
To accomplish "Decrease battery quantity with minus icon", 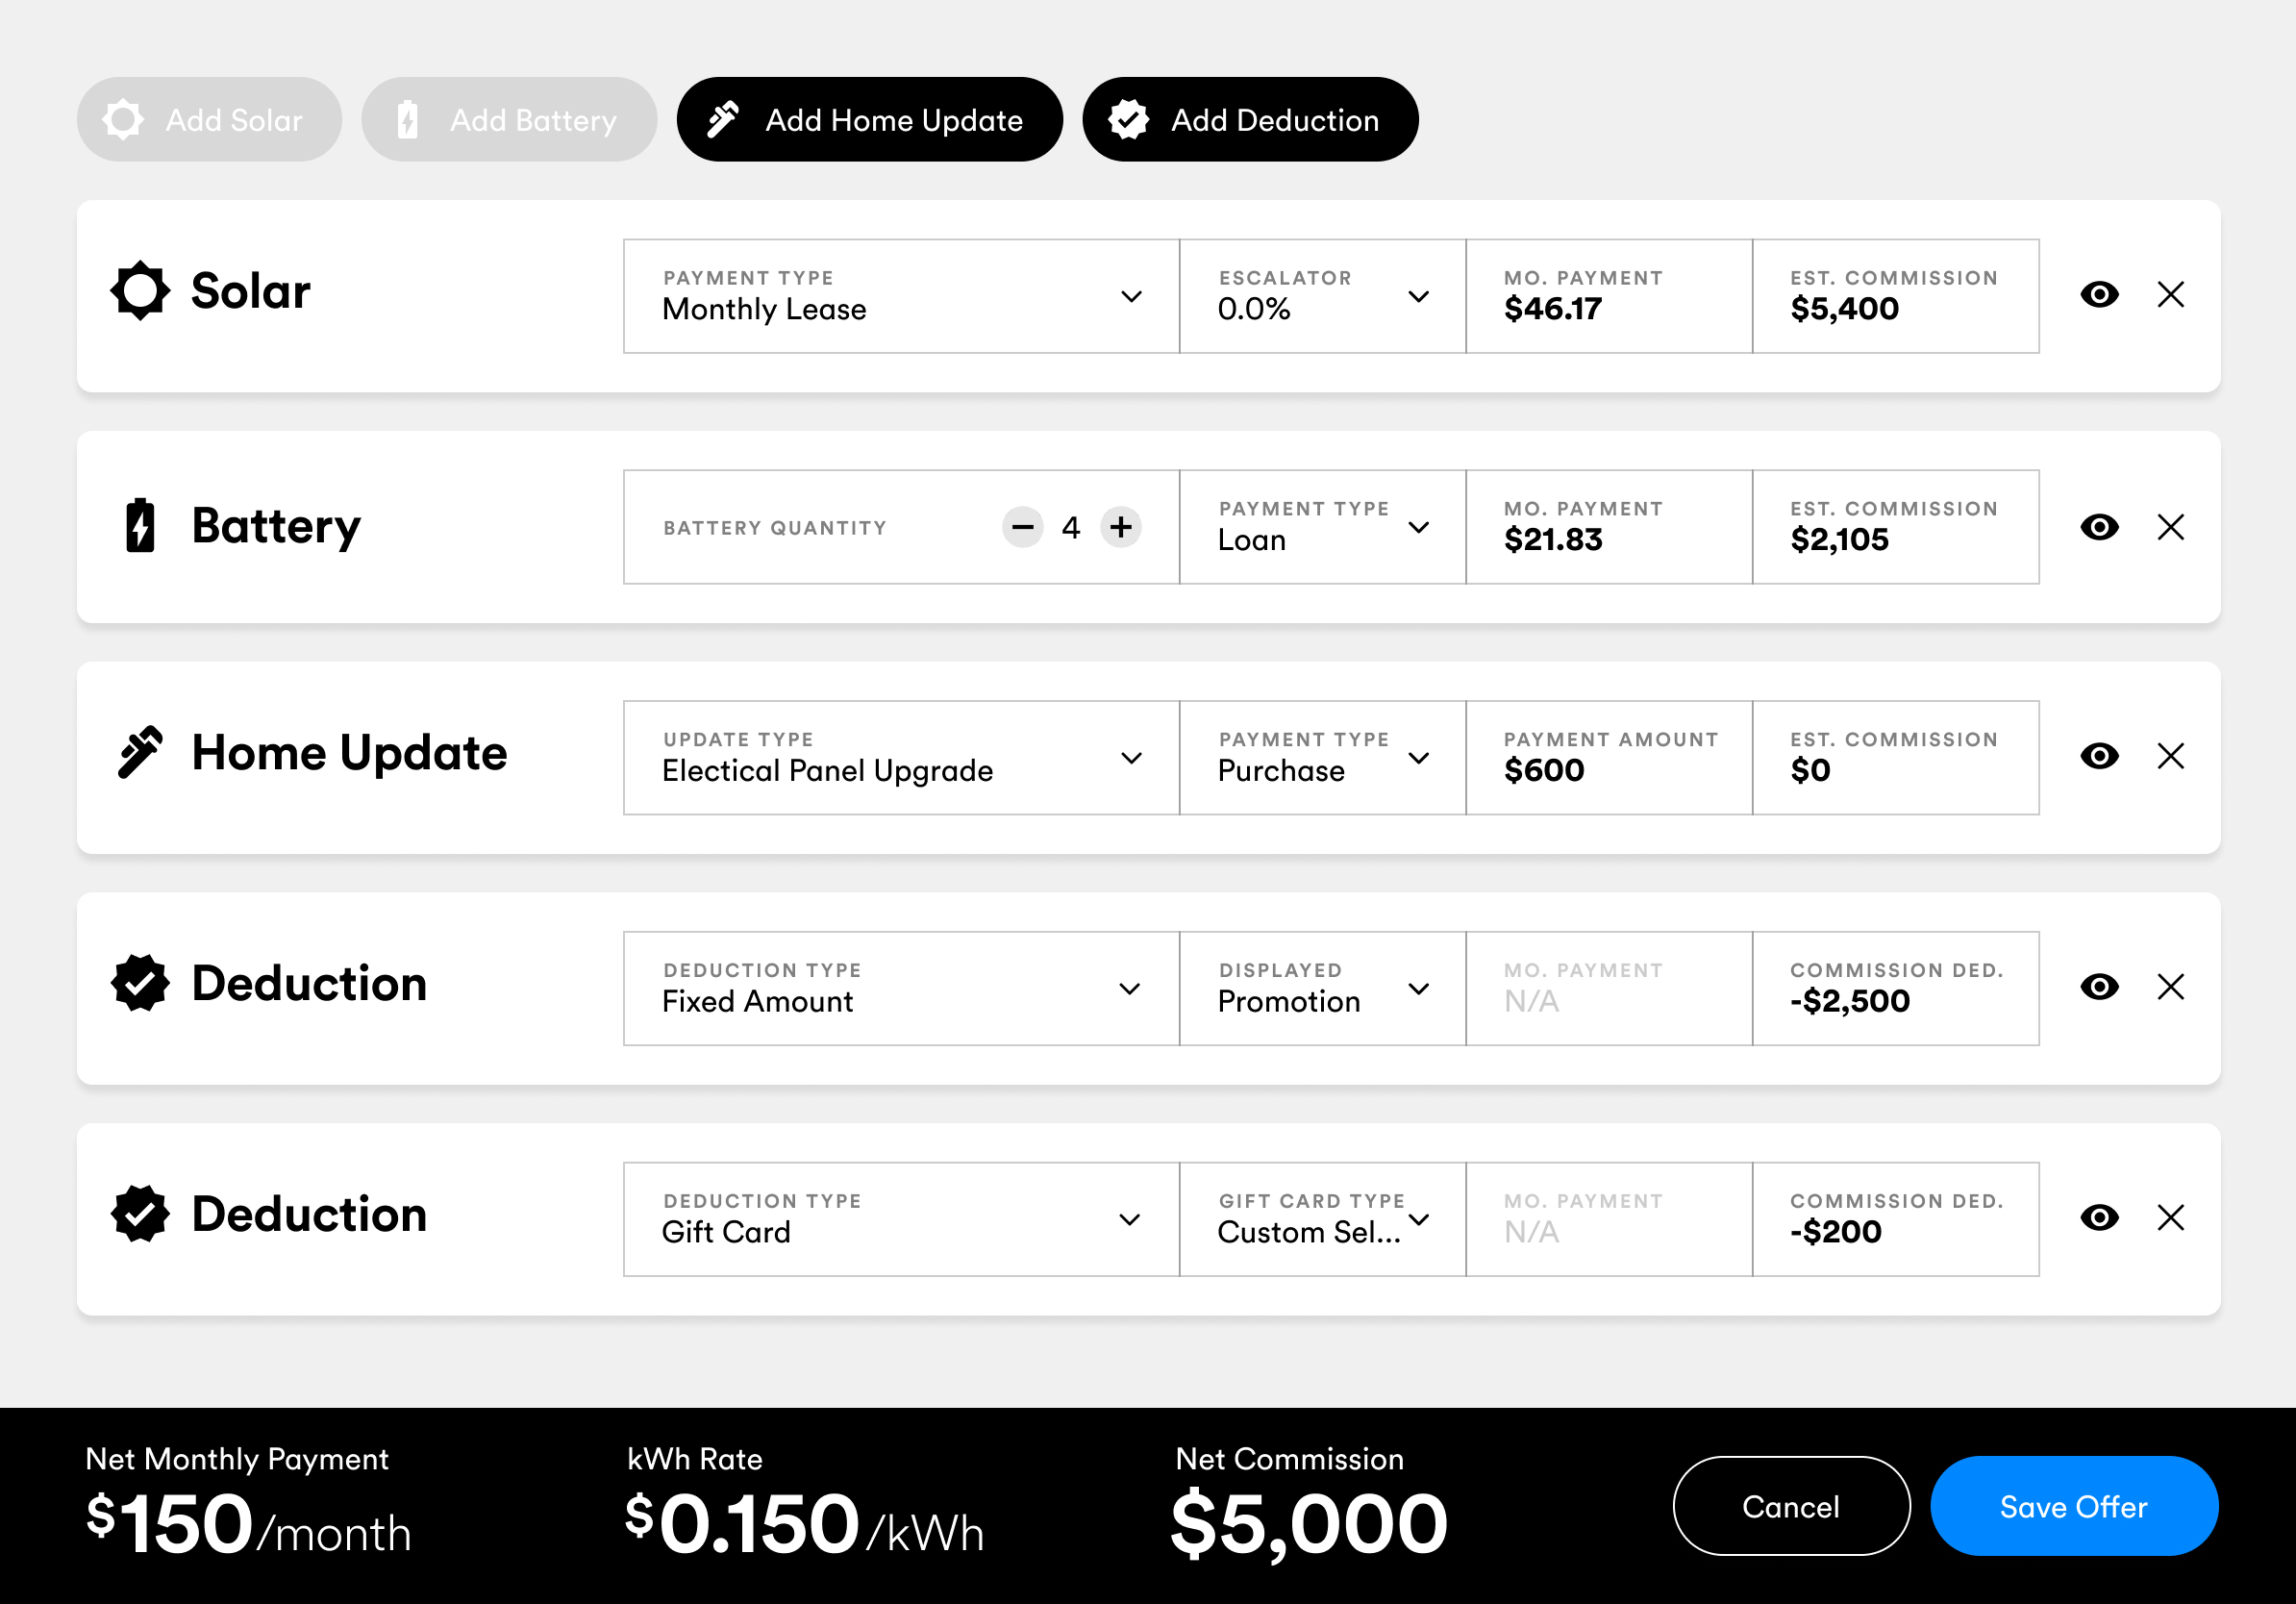I will (x=1022, y=527).
